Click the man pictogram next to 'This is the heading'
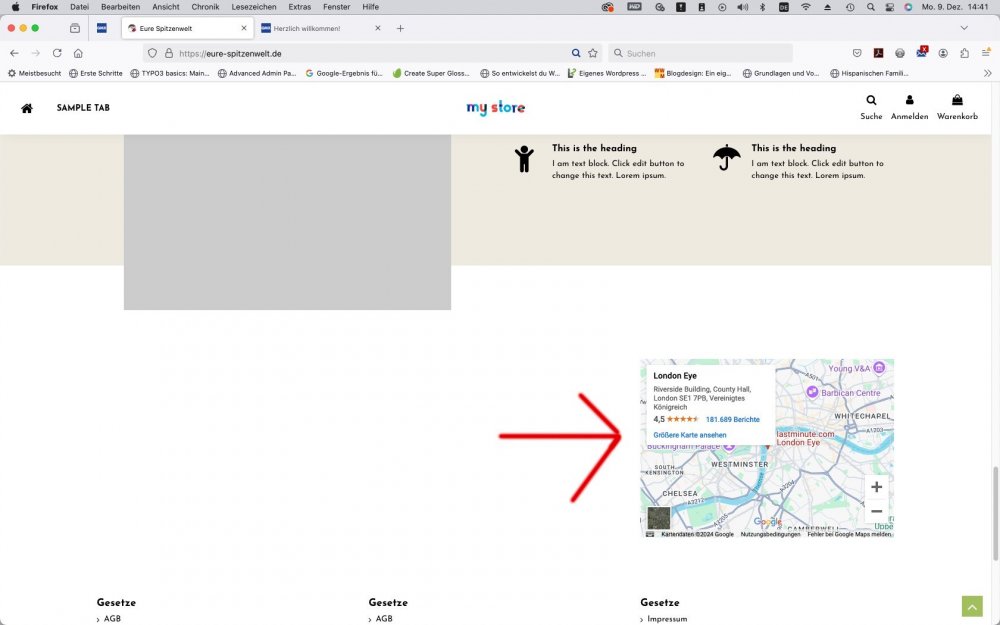The width and height of the screenshot is (1000, 625). coord(524,158)
